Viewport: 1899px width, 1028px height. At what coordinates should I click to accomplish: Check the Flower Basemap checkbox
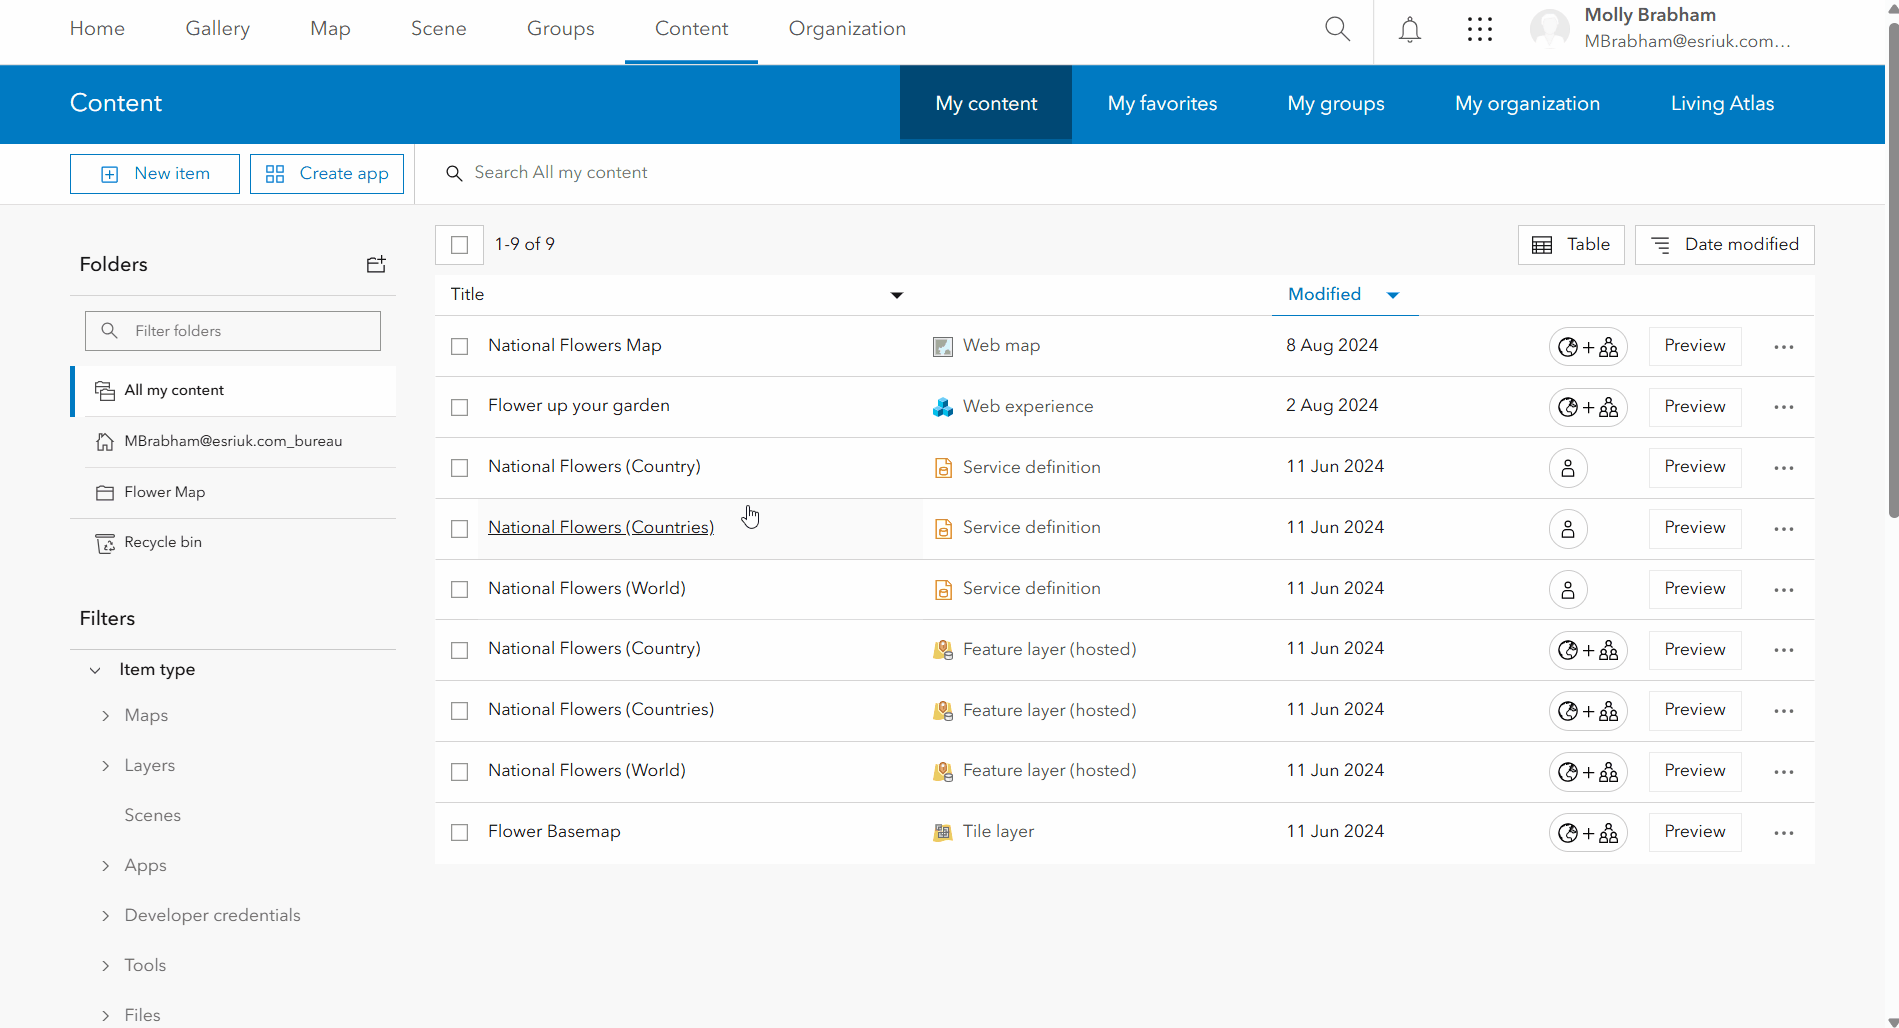(459, 833)
